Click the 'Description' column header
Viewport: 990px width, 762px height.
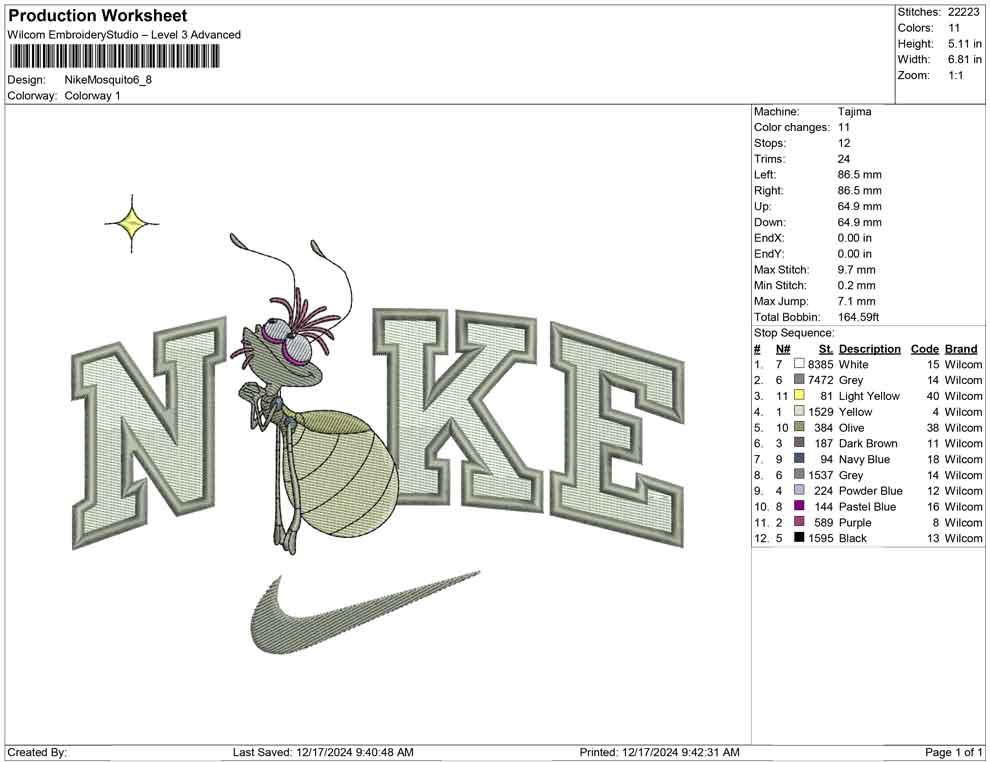point(869,348)
